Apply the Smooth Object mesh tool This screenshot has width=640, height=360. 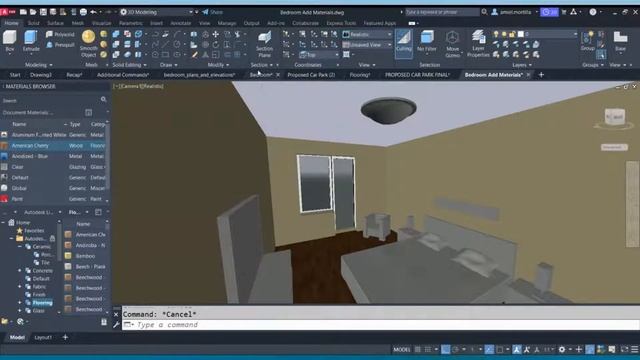pyautogui.click(x=88, y=44)
